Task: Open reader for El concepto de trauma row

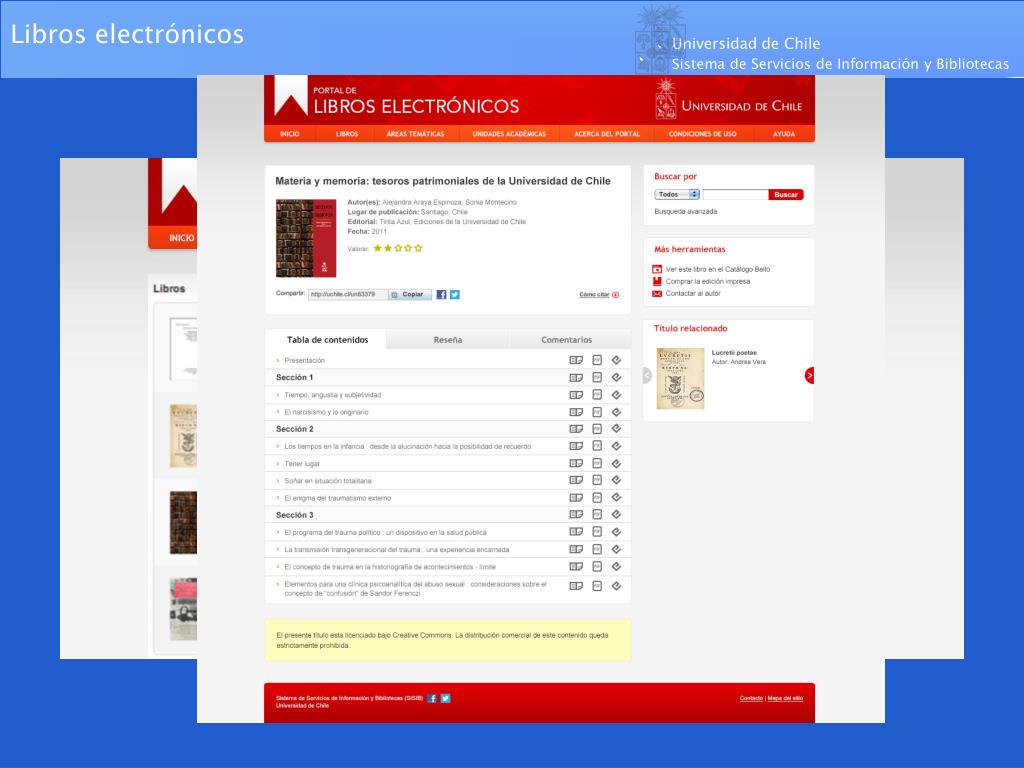Action: (x=575, y=566)
